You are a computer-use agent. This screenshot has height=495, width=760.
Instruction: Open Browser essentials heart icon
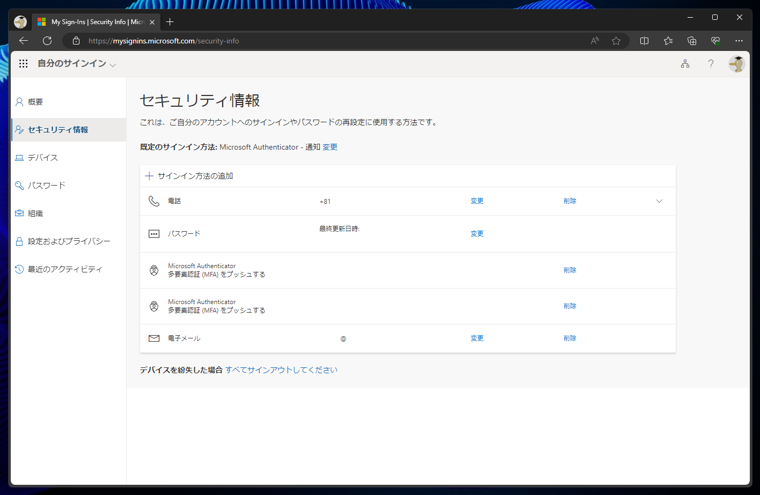[715, 41]
